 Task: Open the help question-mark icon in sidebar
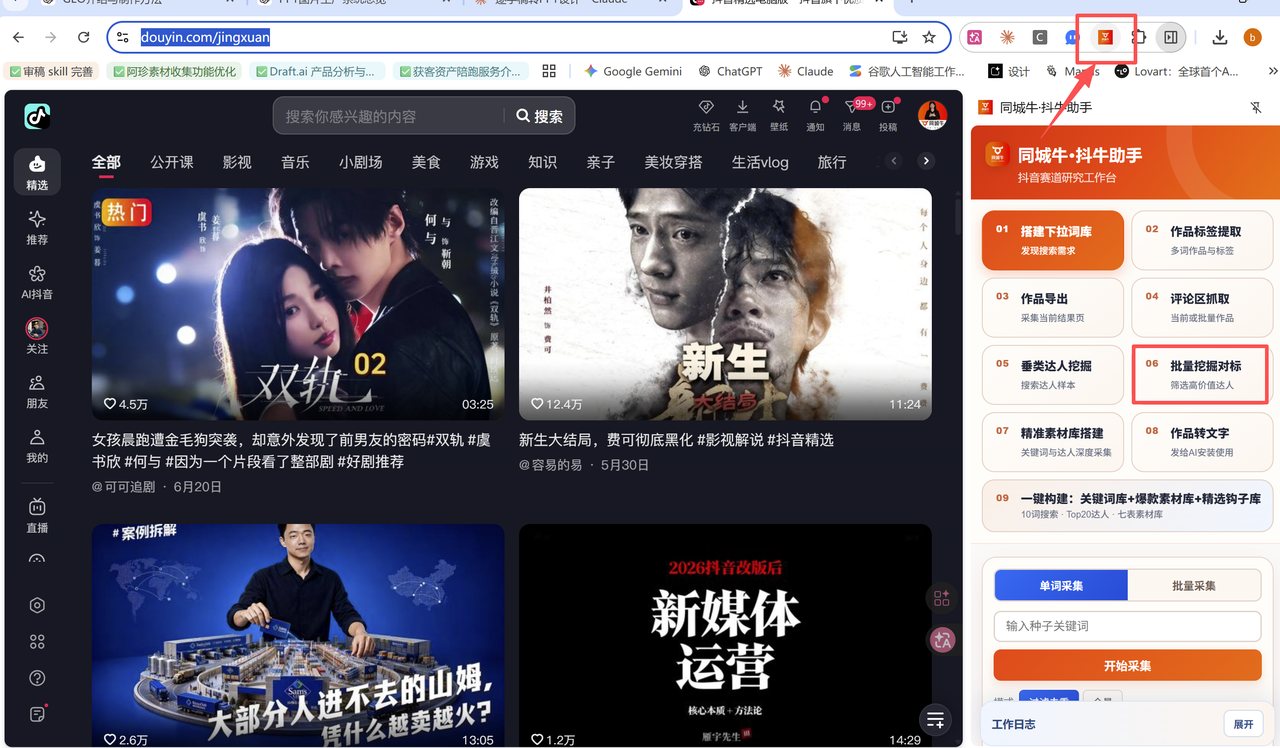click(37, 677)
